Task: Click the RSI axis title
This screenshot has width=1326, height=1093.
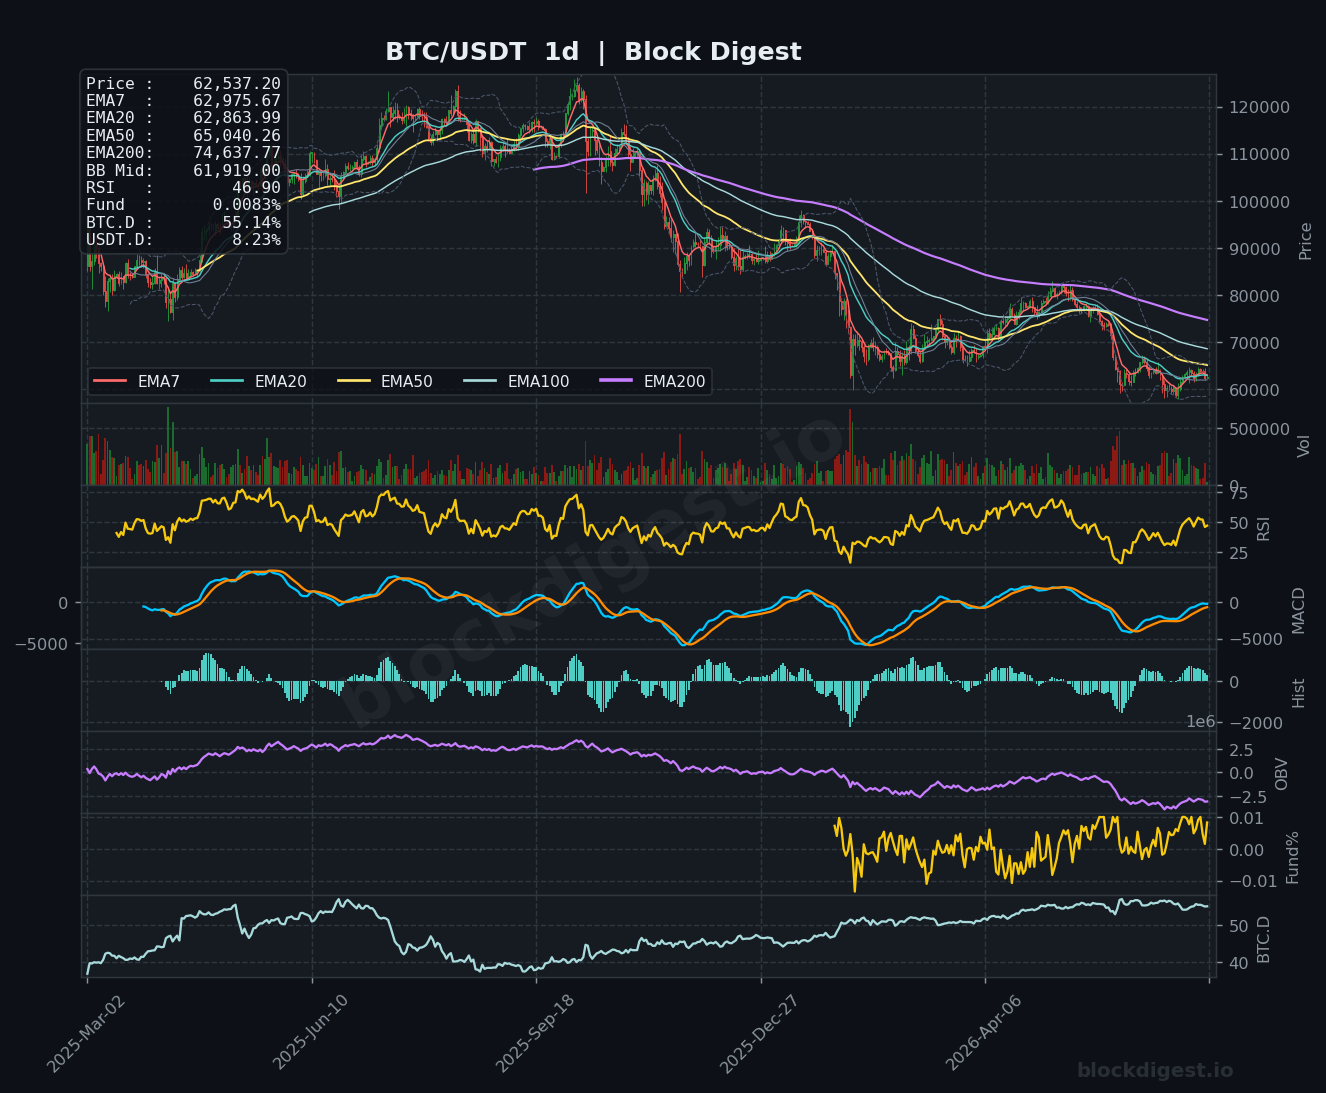Action: coord(1263,527)
